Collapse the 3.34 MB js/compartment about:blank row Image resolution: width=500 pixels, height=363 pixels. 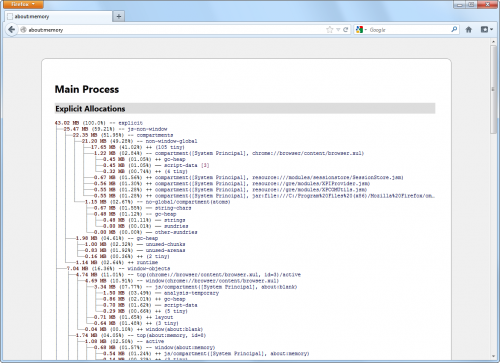click(x=195, y=287)
